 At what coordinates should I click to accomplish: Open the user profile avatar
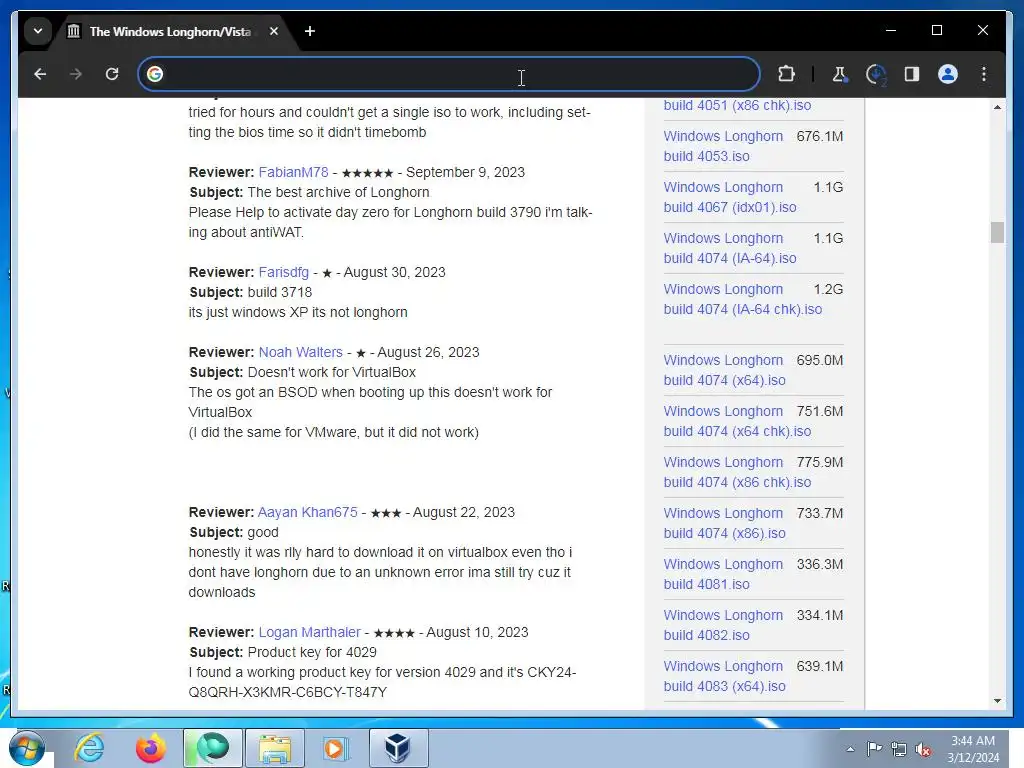[948, 74]
